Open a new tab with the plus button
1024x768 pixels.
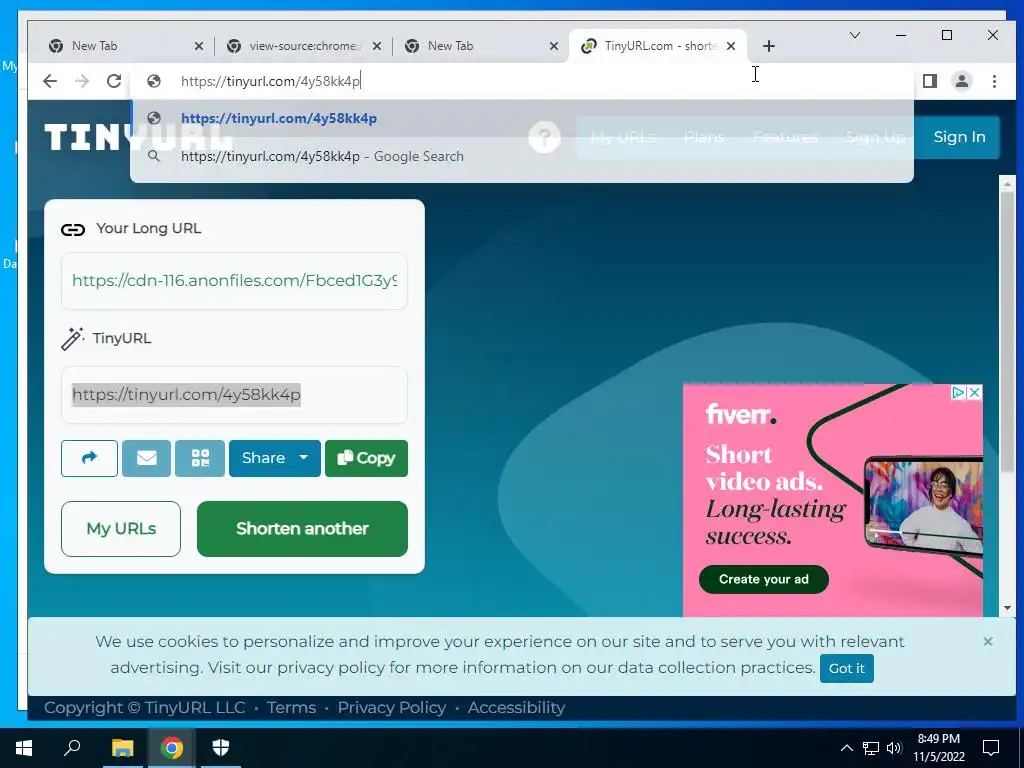[769, 46]
